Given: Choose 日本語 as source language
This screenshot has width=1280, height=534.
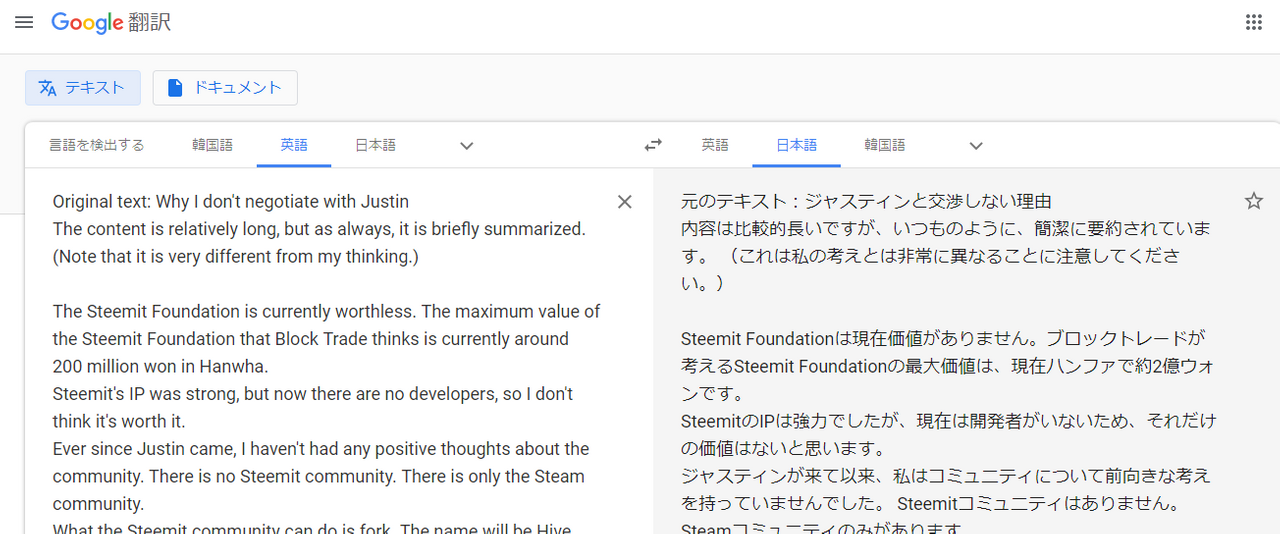Looking at the screenshot, I should click(x=375, y=145).
